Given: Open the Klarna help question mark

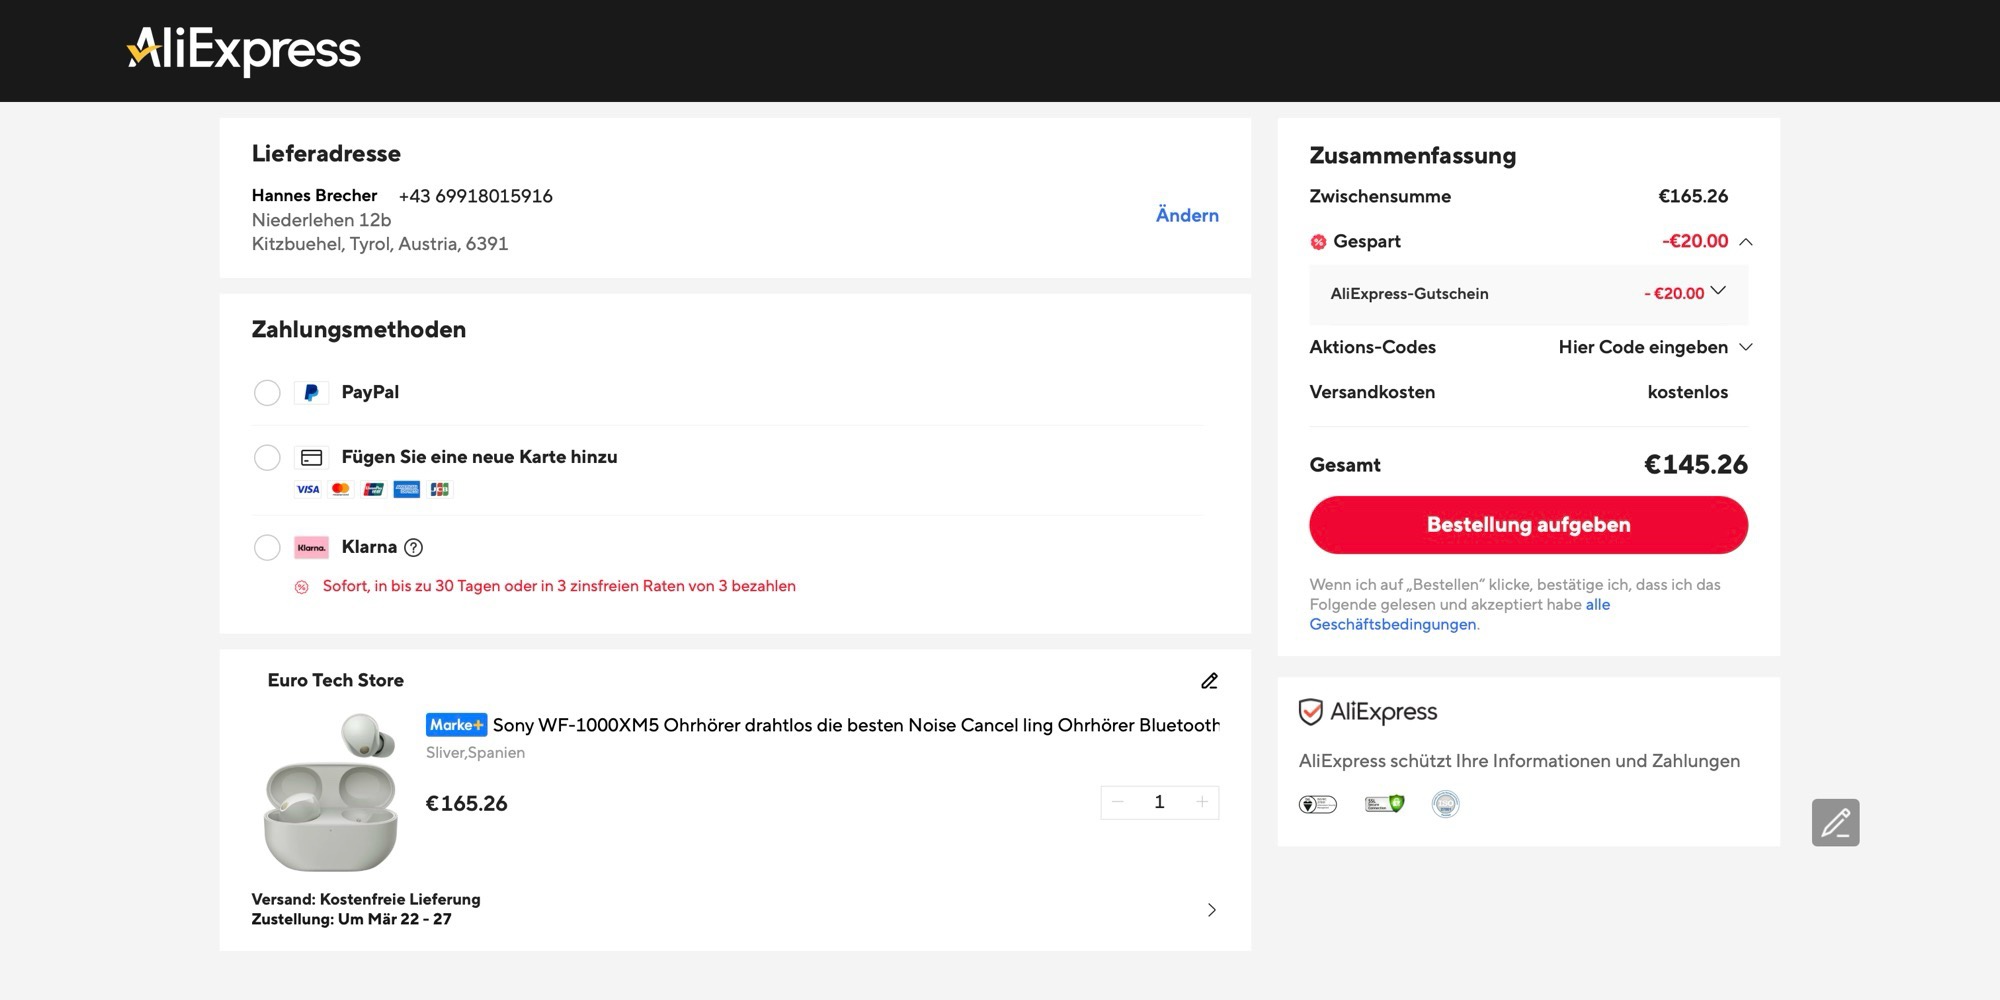Looking at the screenshot, I should coord(413,547).
